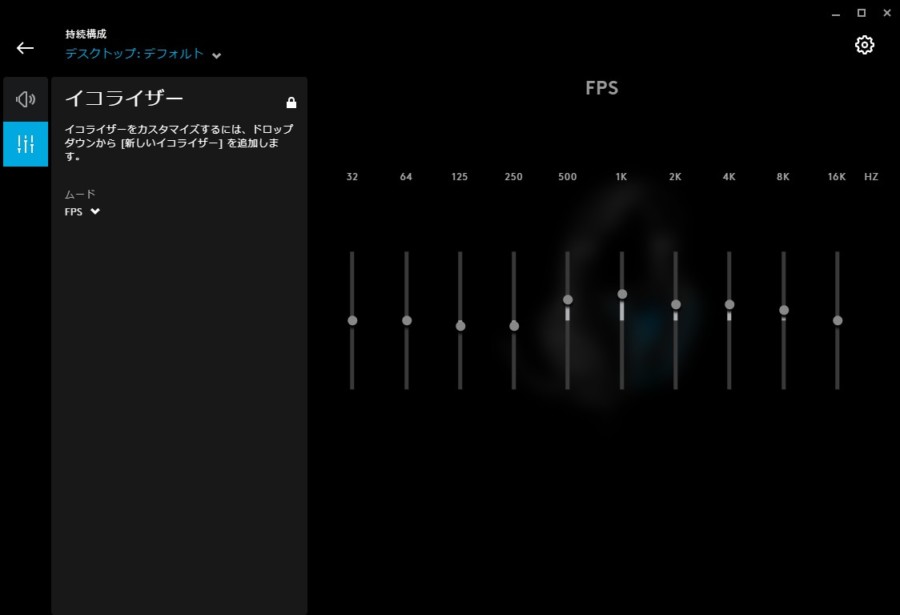Click the 500 Hz slider handle

click(568, 300)
